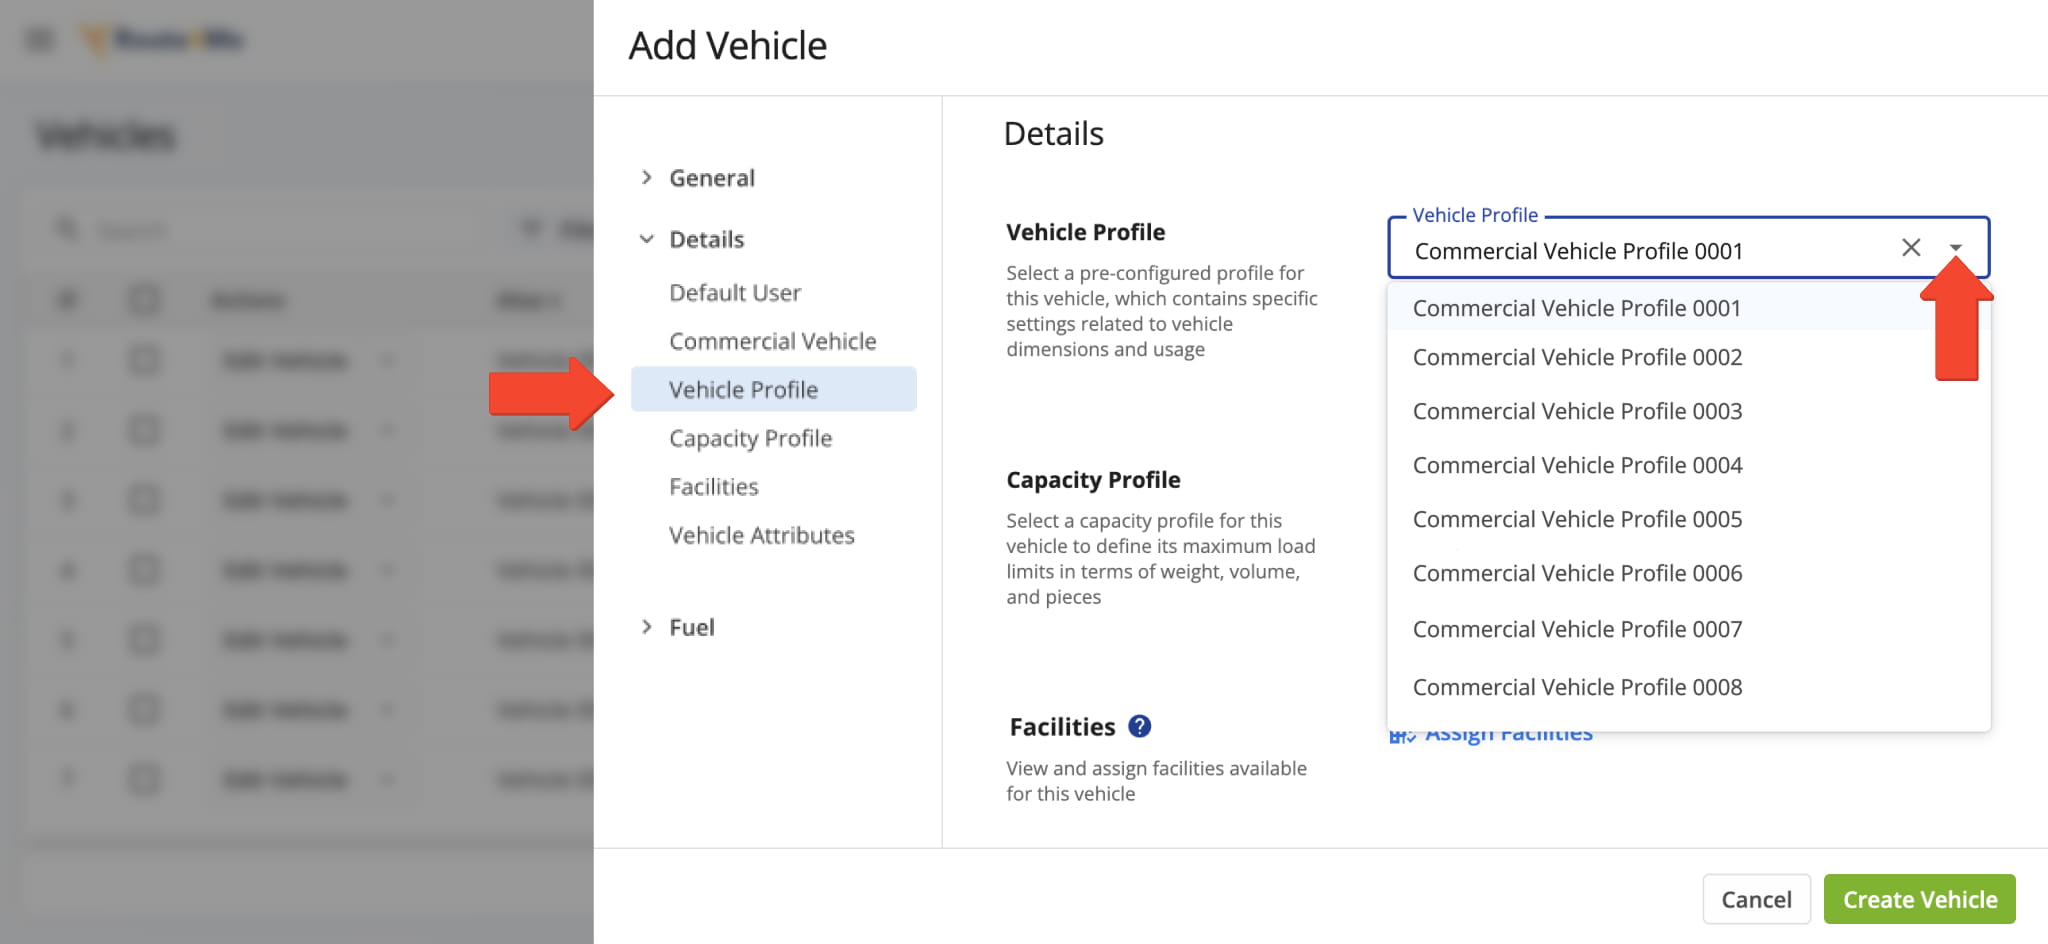Pick Commercial Vehicle Profile 0008 option
Image resolution: width=2048 pixels, height=944 pixels.
point(1576,688)
